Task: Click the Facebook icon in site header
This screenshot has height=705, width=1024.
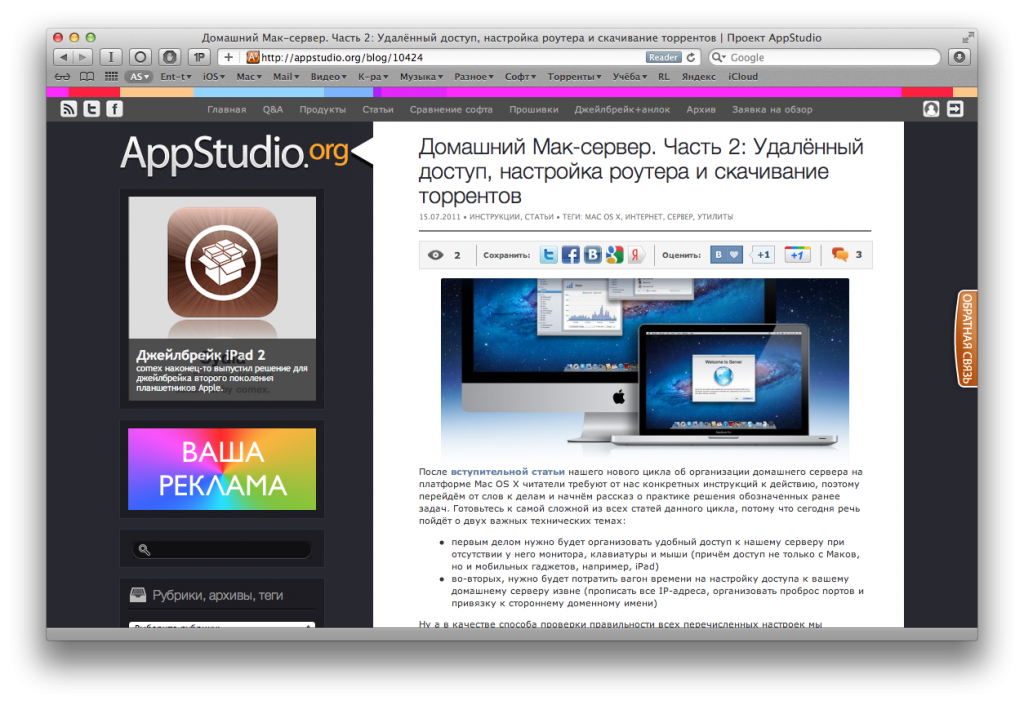Action: click(115, 109)
